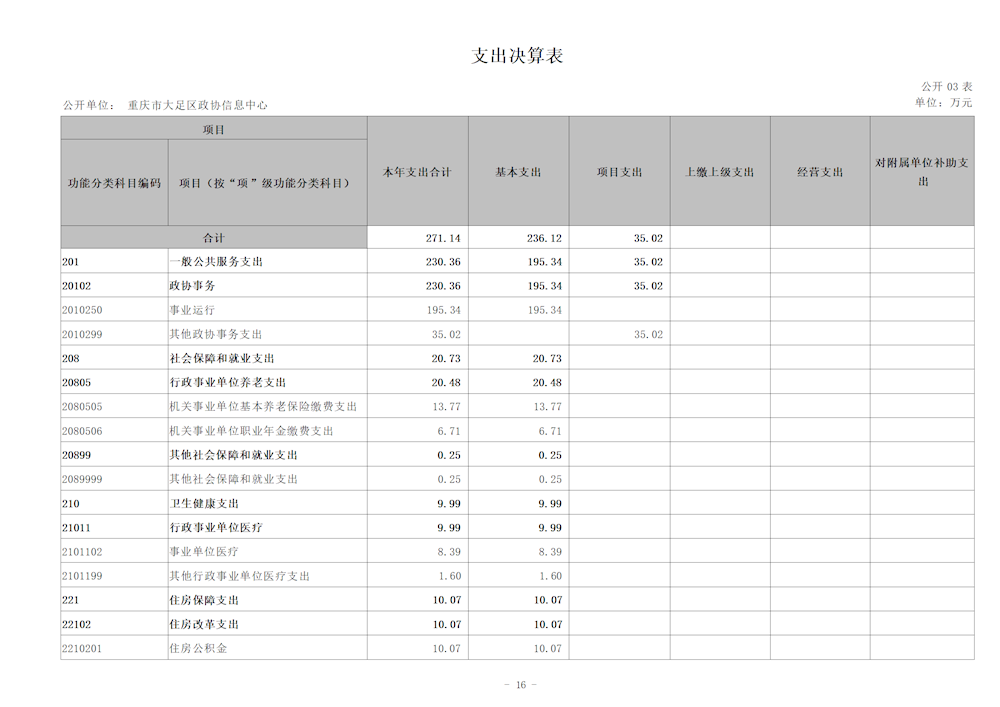
Task: Click 6.71 in the 基本支出 column
Action: (550, 432)
